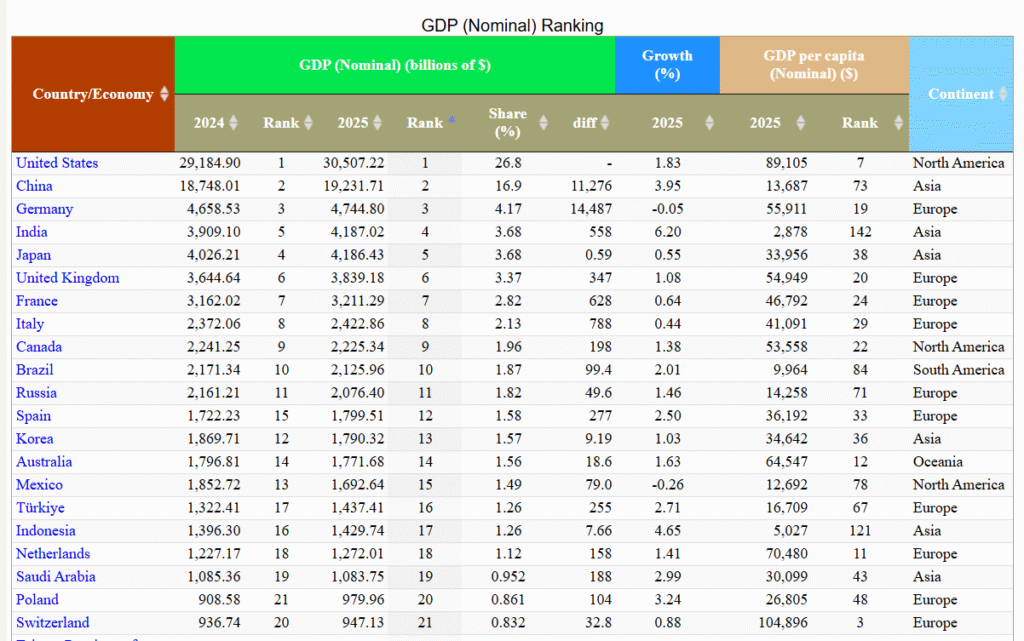
Task: Sort by 2025 GDP Rank arrow
Action: [451, 119]
